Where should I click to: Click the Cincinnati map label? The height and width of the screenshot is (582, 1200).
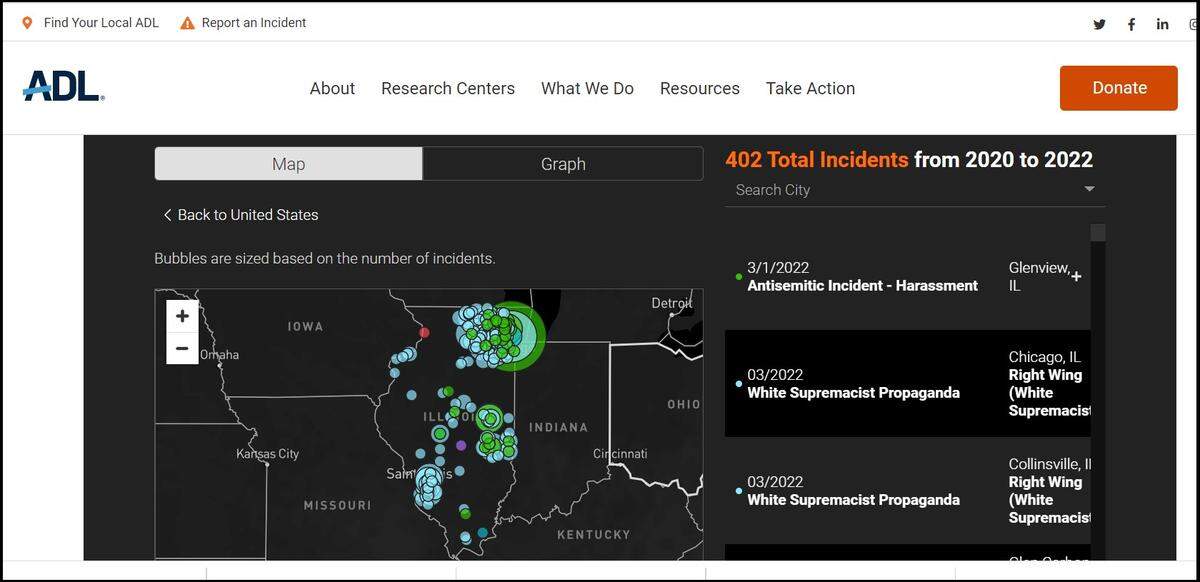pos(620,454)
